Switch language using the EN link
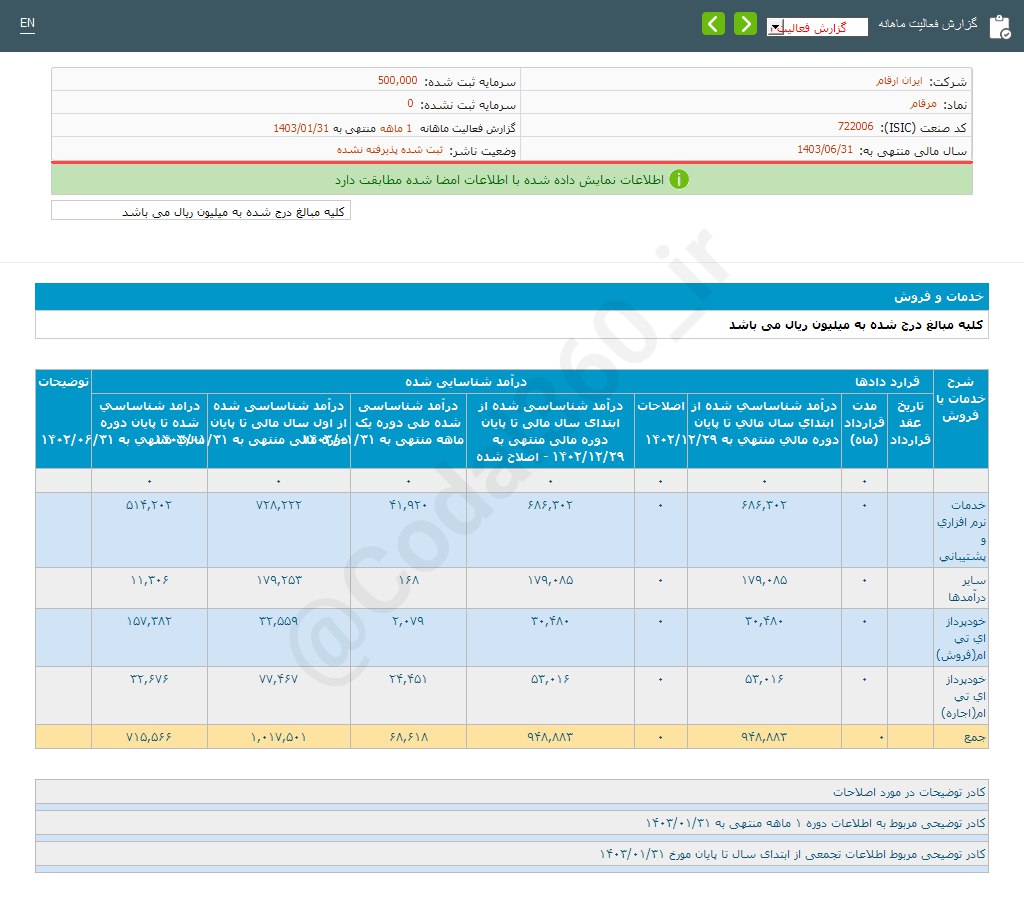This screenshot has height=913, width=1024. pyautogui.click(x=27, y=24)
